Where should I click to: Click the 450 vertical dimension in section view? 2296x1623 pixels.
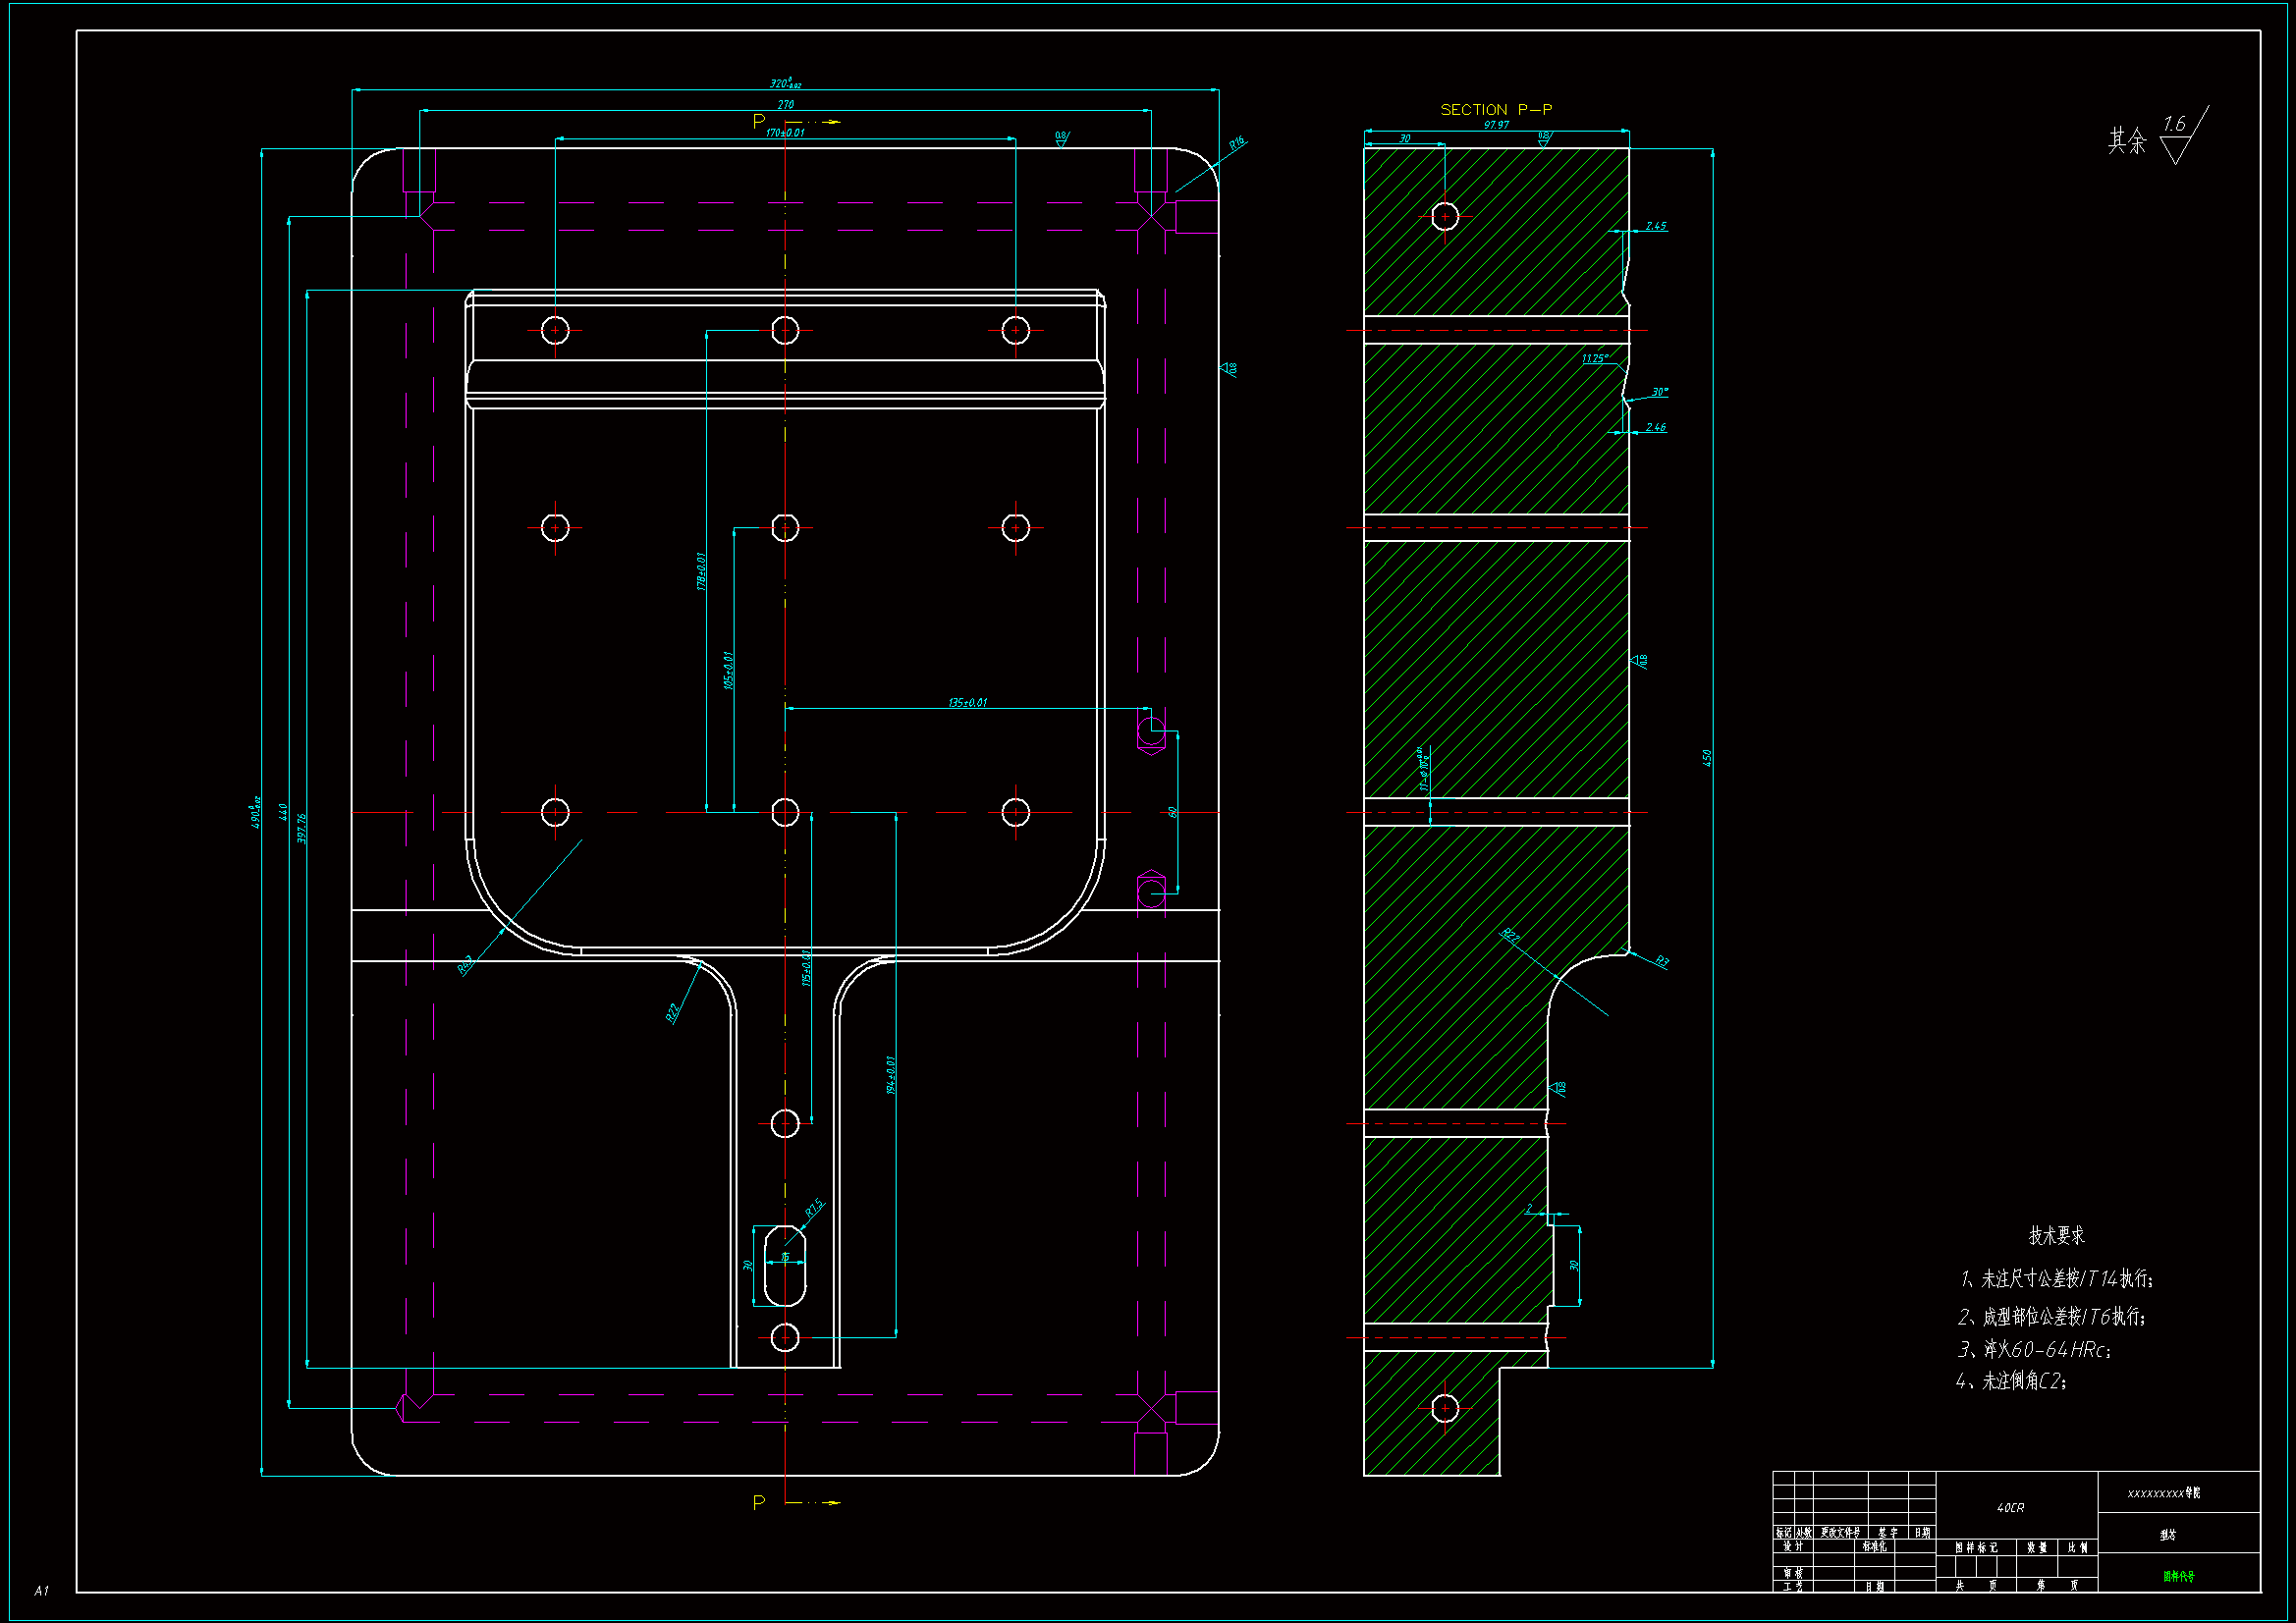(1707, 758)
